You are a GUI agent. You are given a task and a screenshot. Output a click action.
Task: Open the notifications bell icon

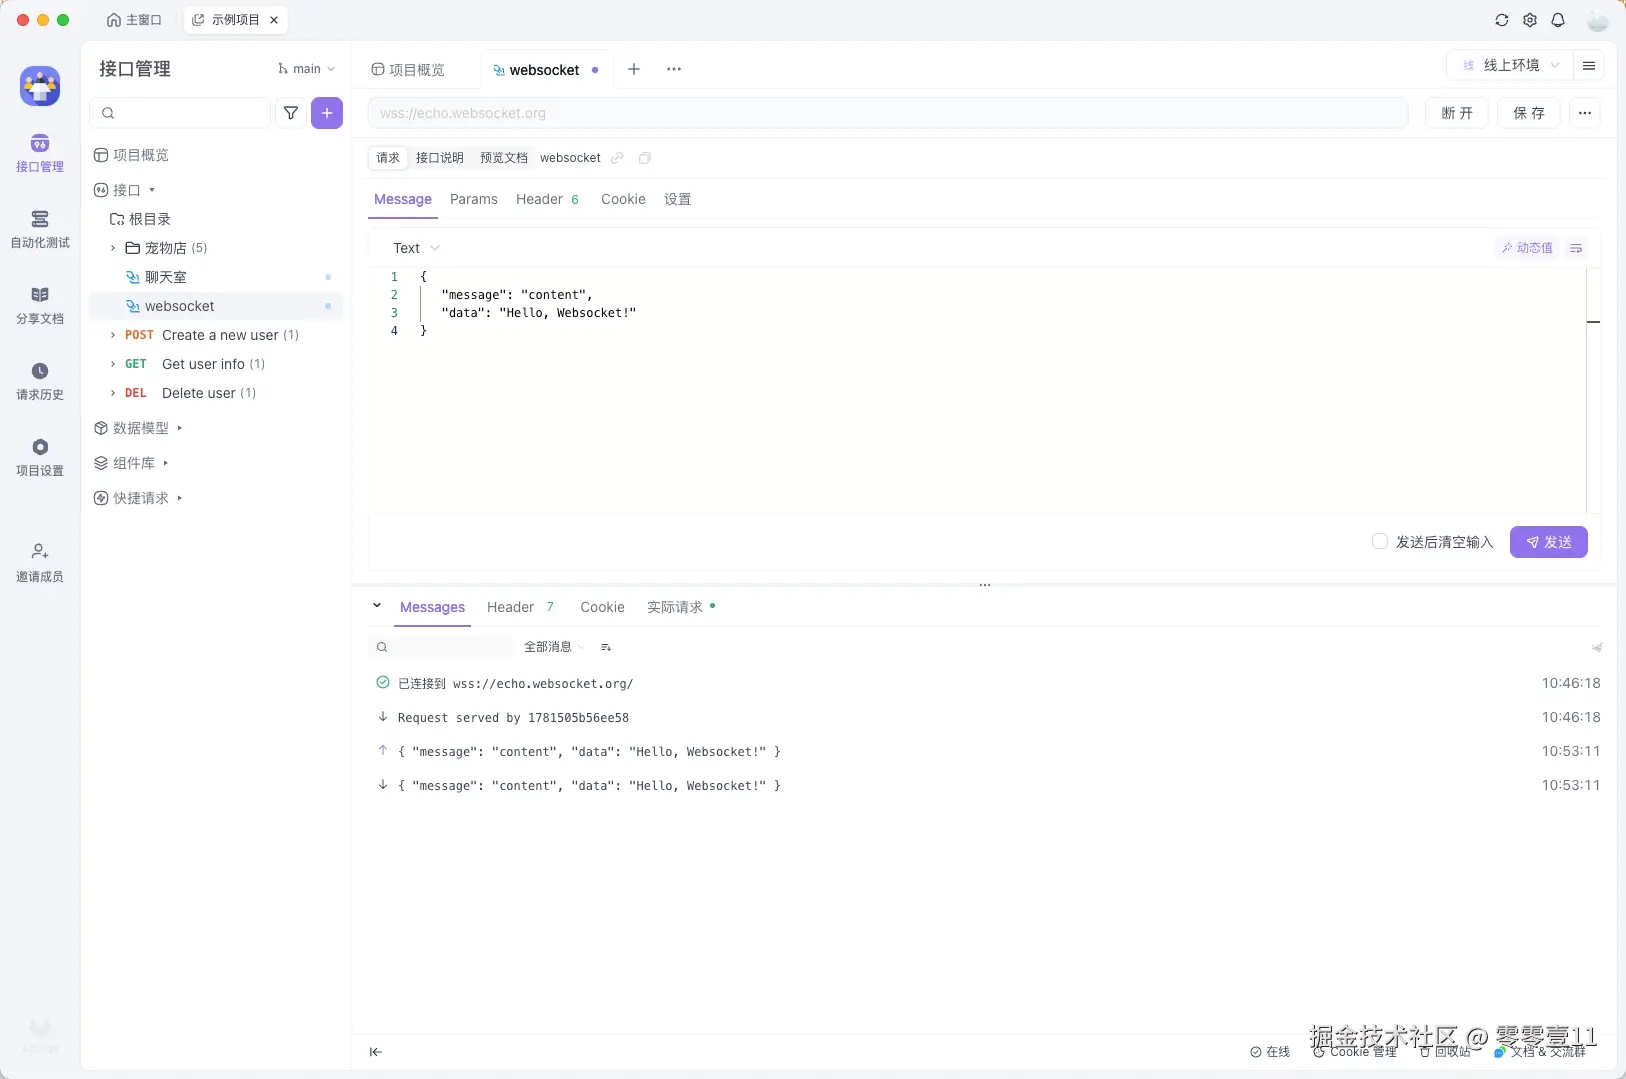[1558, 20]
